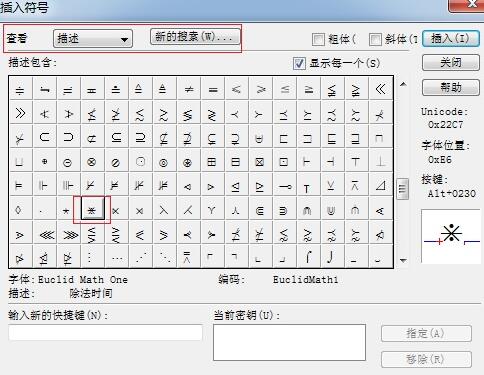Select the circled times (⊗) symbol
This screenshot has height=375, width=484.
tap(92, 162)
